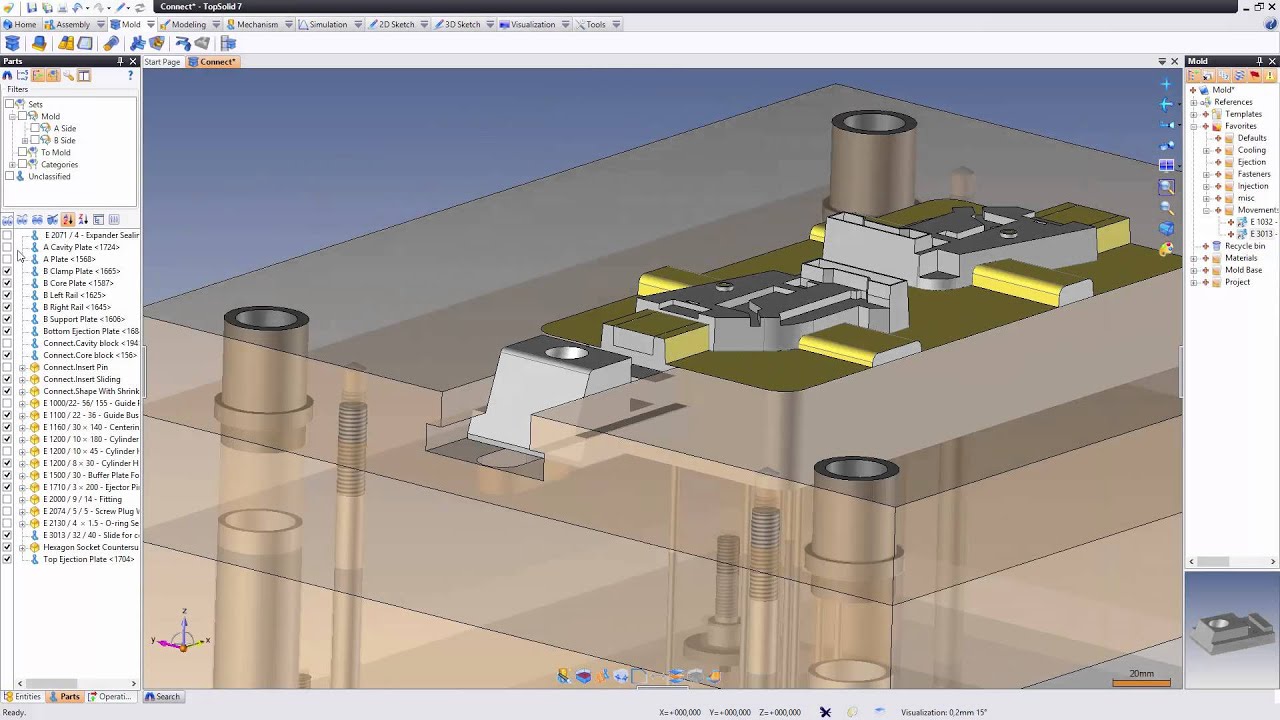Viewport: 1280px width, 720px height.
Task: Switch to the Start Page tab
Action: [x=162, y=62]
